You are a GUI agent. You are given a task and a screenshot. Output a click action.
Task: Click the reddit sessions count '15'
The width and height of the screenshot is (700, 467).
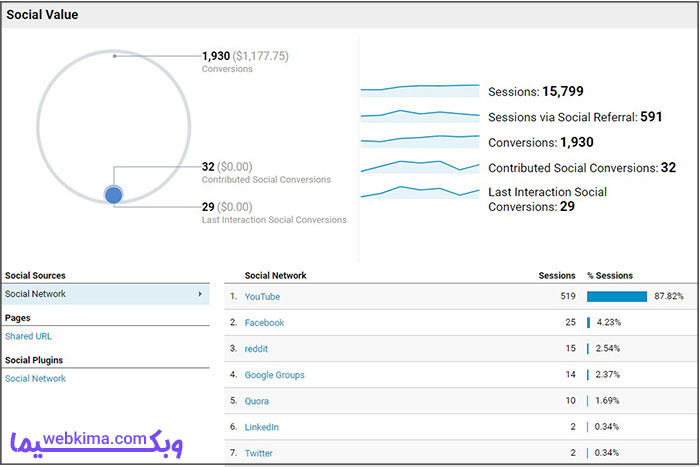click(x=571, y=349)
